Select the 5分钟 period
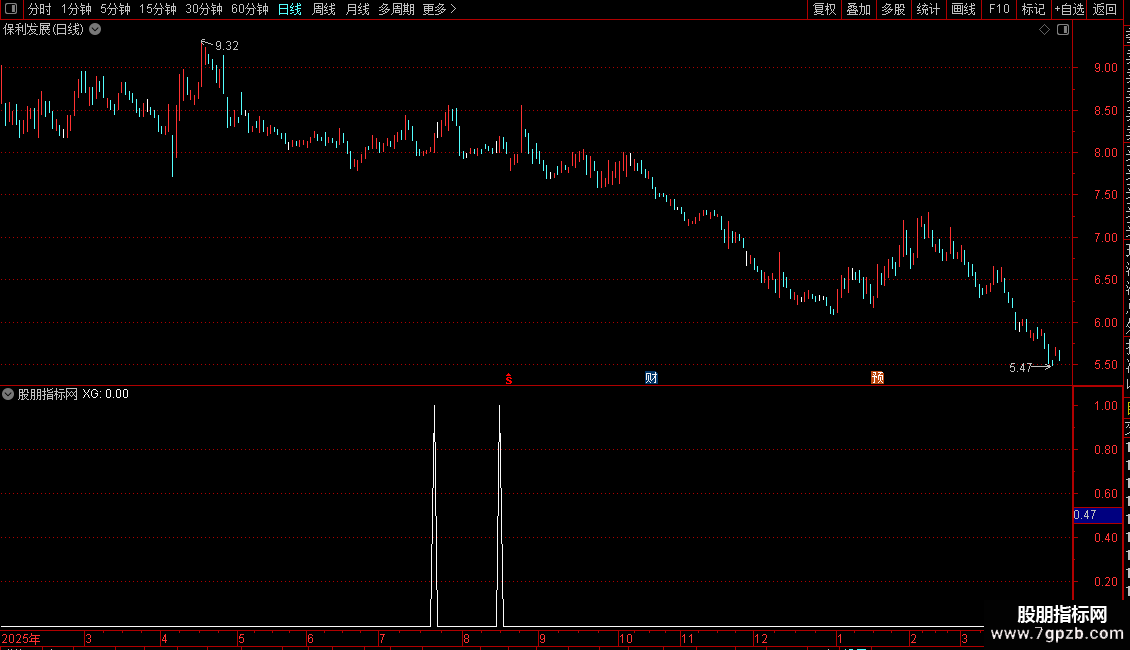This screenshot has height=650, width=1130. 115,9
